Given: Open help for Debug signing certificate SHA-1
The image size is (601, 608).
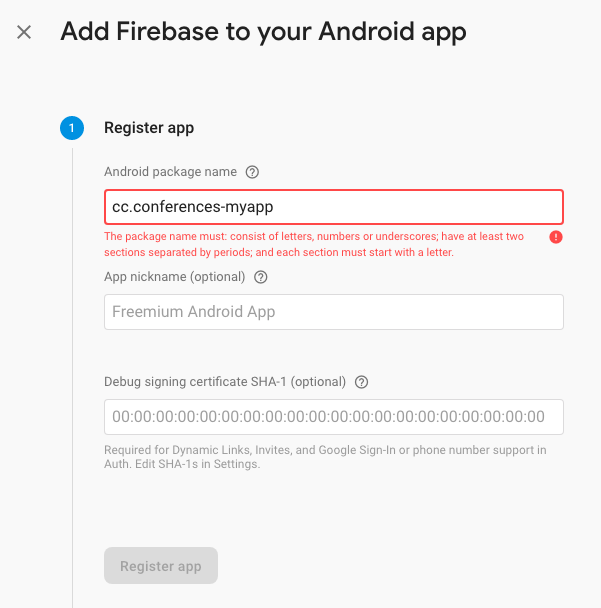Looking at the screenshot, I should (361, 382).
